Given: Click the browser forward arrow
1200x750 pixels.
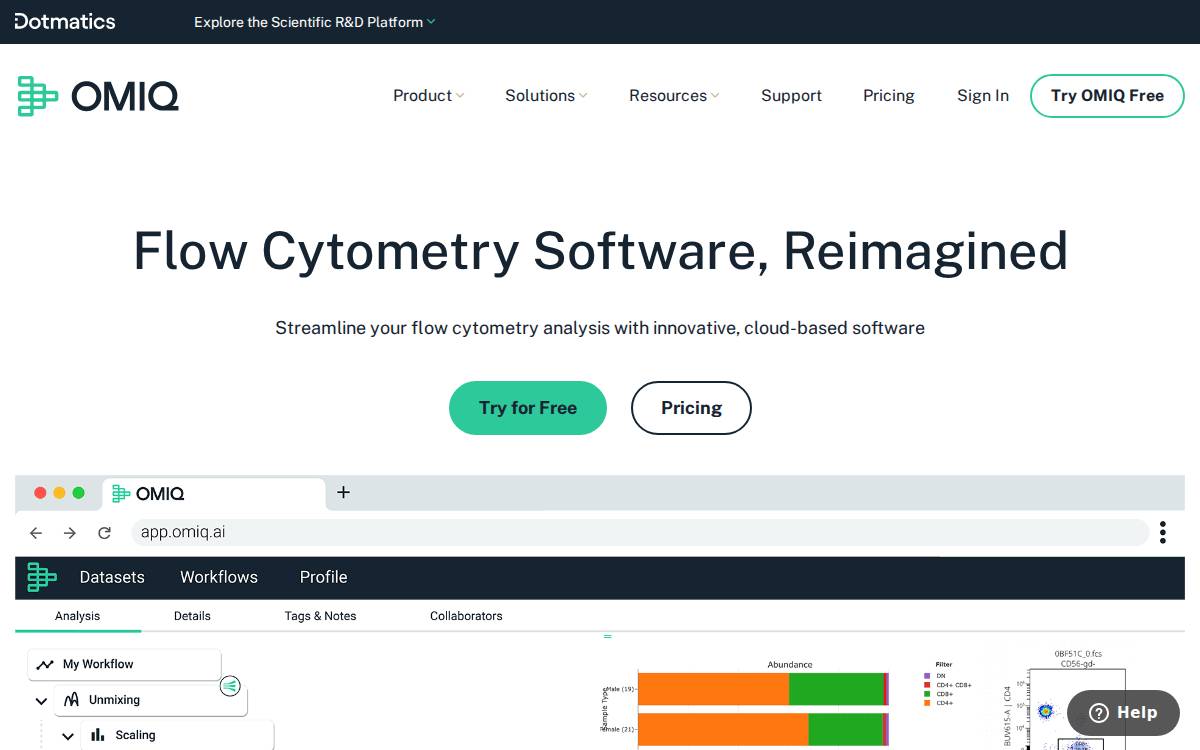Looking at the screenshot, I should (x=70, y=533).
